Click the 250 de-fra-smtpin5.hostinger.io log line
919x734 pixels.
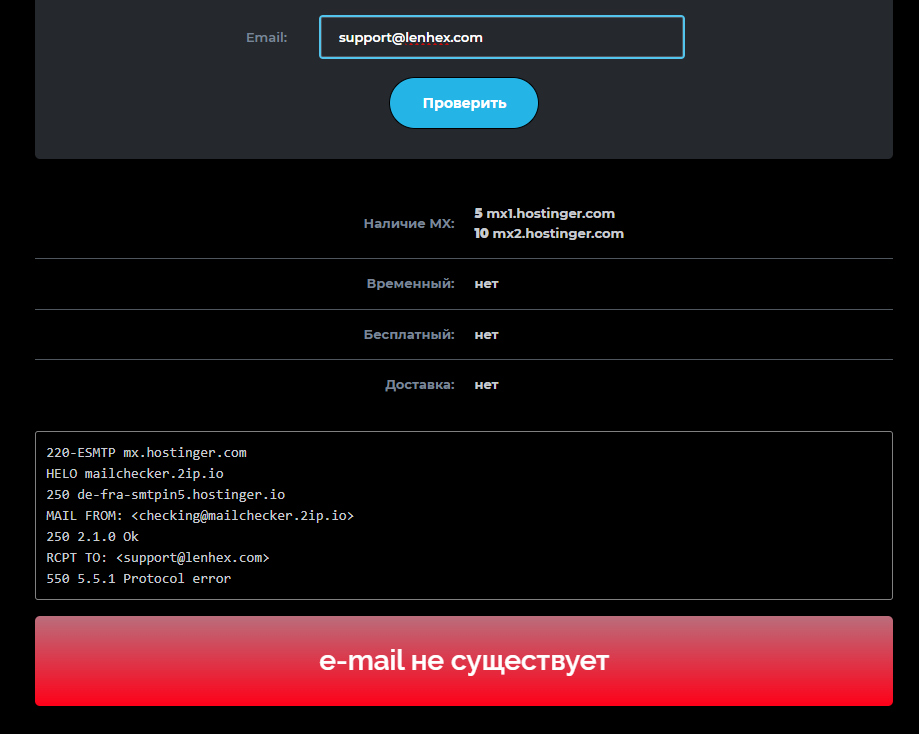[165, 495]
